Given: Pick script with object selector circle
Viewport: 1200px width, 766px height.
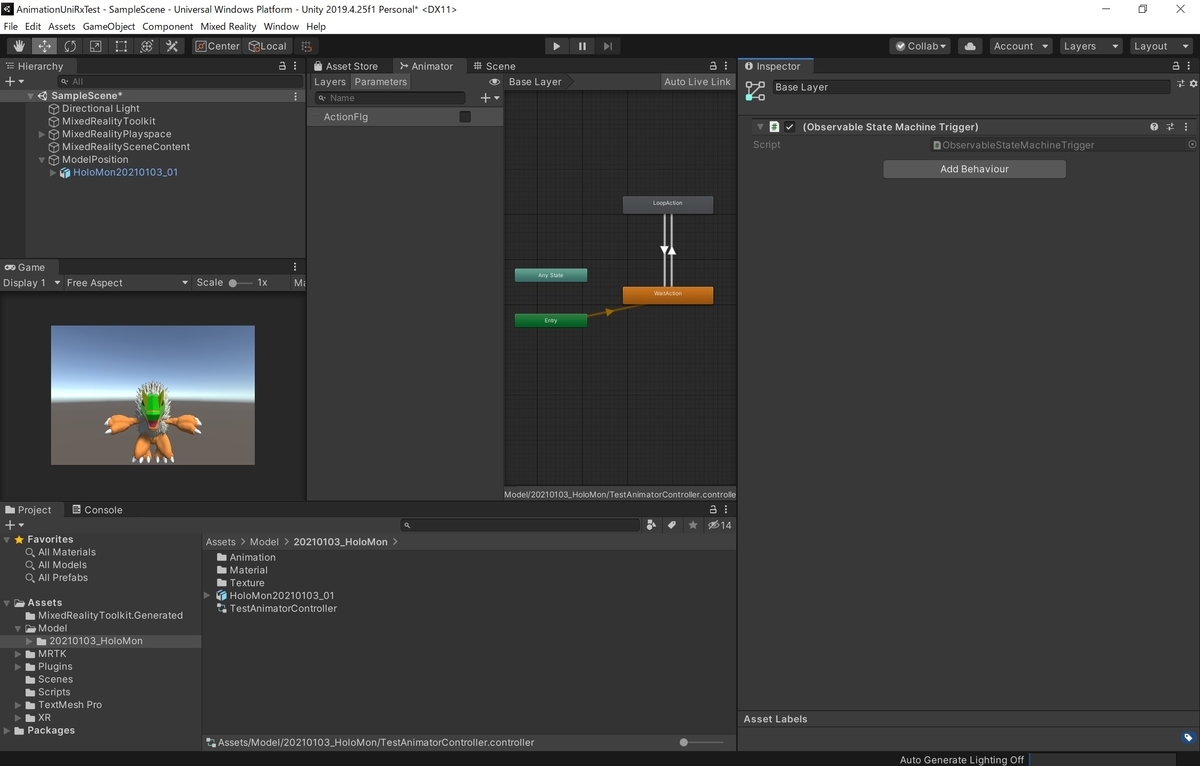Looking at the screenshot, I should [1192, 145].
